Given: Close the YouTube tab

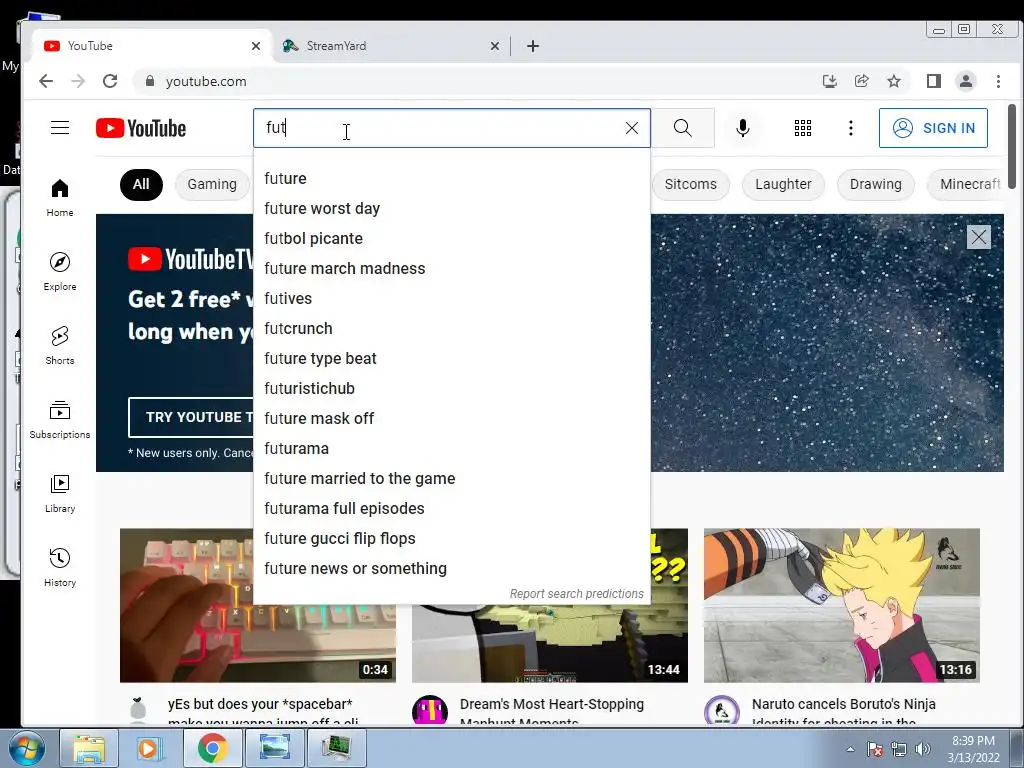Looking at the screenshot, I should click(x=255, y=46).
